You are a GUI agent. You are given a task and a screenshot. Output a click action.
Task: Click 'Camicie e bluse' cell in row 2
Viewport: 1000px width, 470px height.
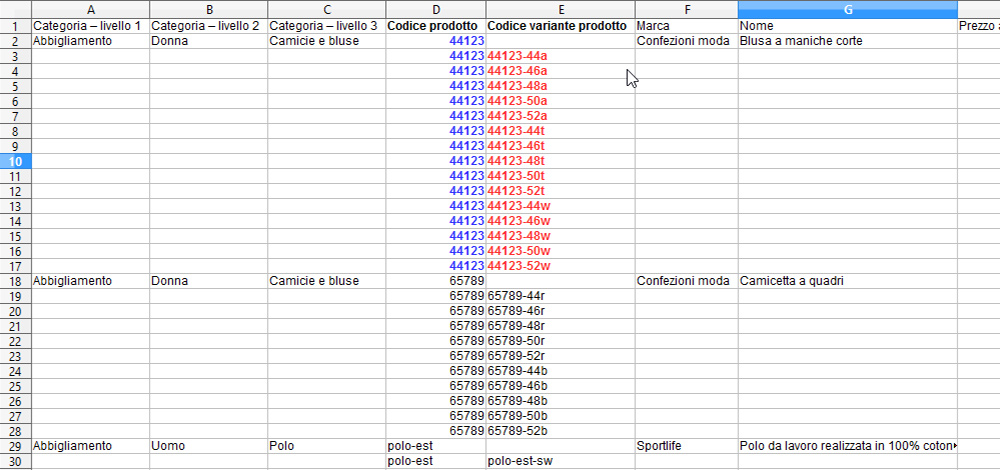[x=327, y=41]
